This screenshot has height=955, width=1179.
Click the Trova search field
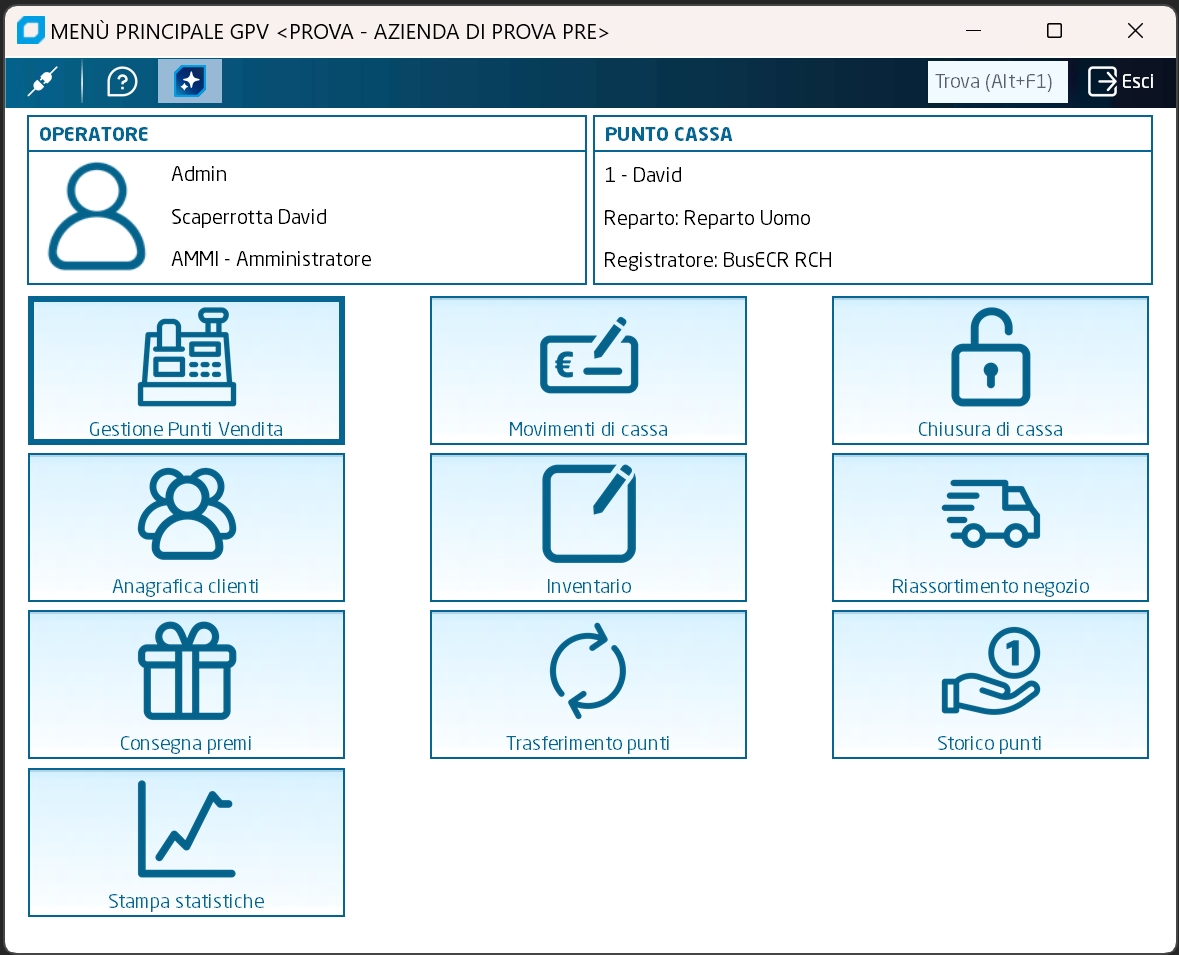[x=997, y=82]
